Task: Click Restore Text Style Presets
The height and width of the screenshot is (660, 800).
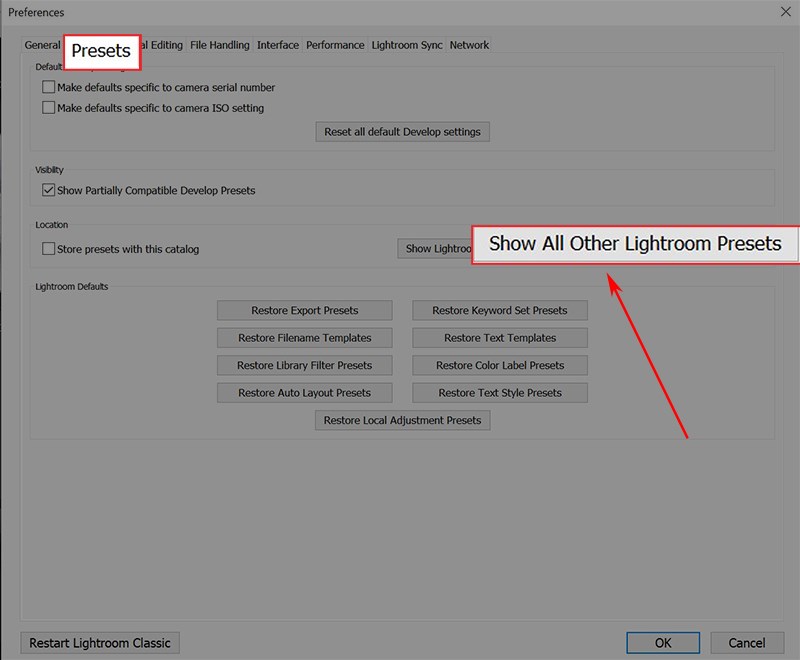Action: point(500,393)
